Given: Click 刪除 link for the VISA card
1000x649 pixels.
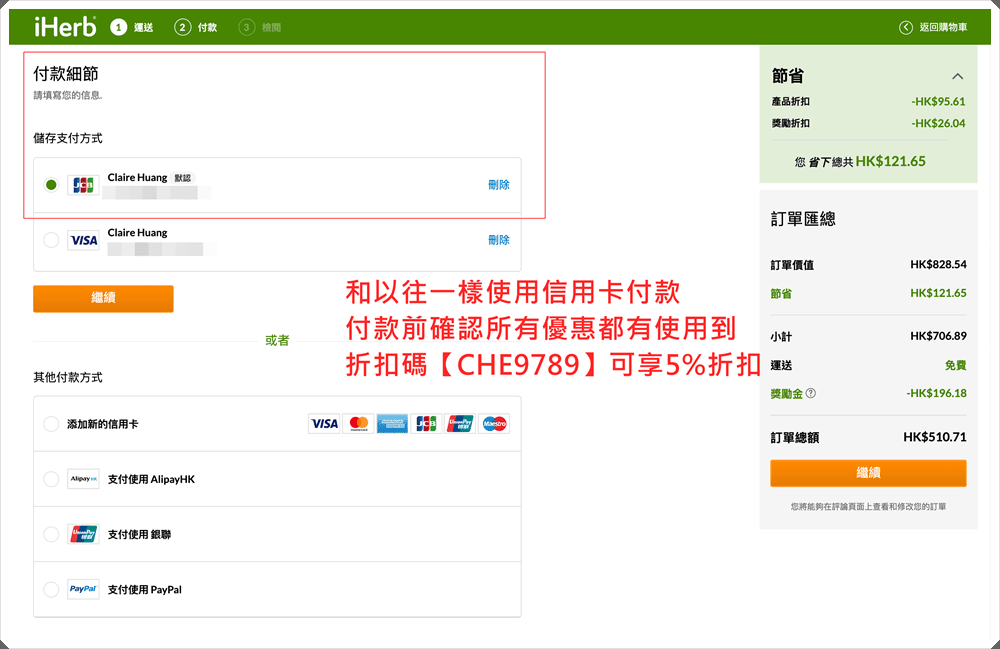Looking at the screenshot, I should tap(498, 240).
